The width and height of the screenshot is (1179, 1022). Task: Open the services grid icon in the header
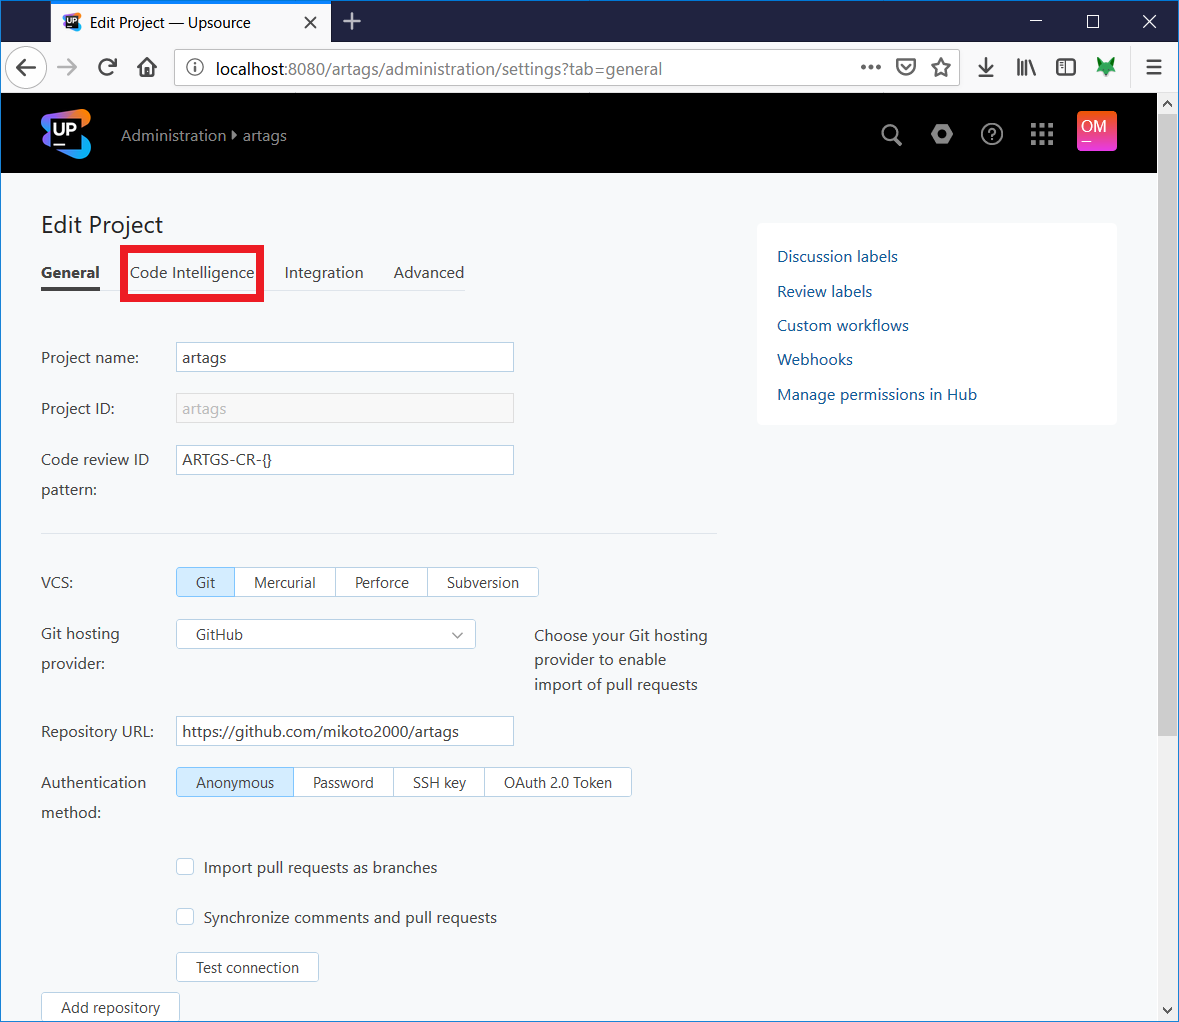pyautogui.click(x=1041, y=134)
